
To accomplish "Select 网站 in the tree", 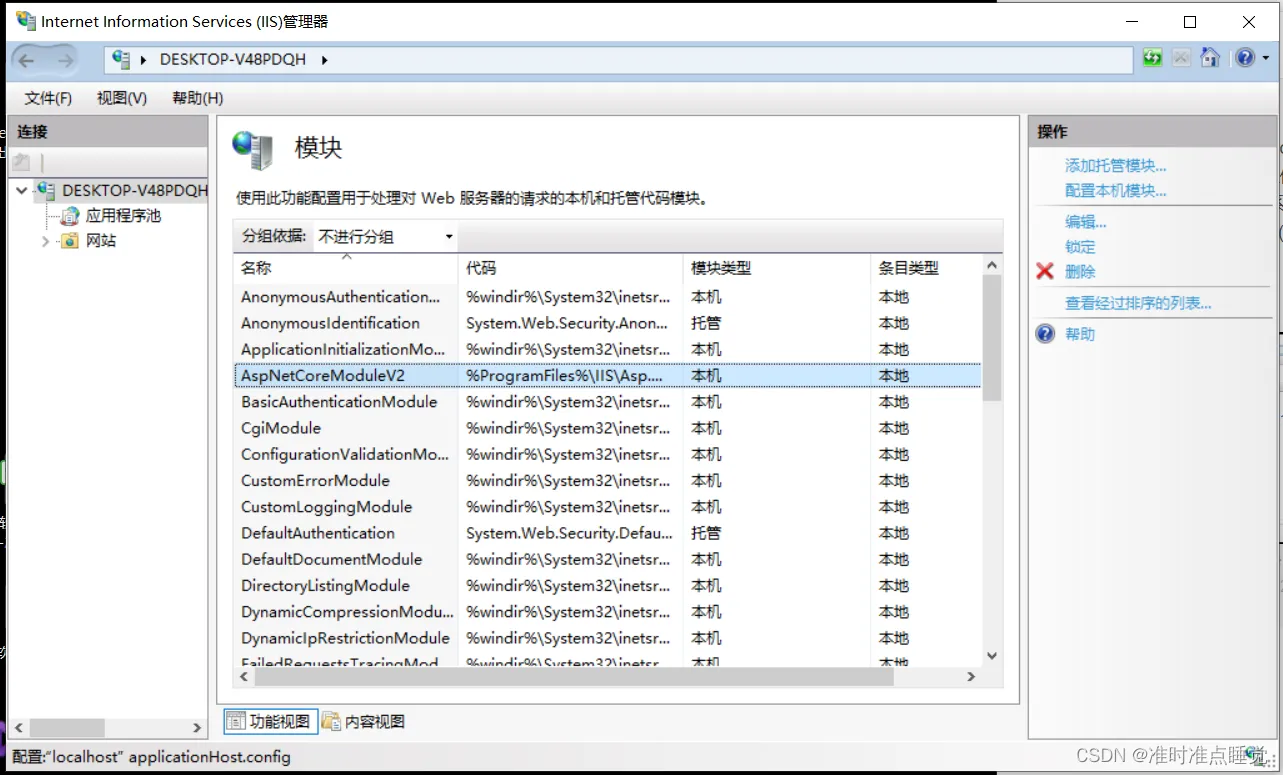I will point(101,241).
